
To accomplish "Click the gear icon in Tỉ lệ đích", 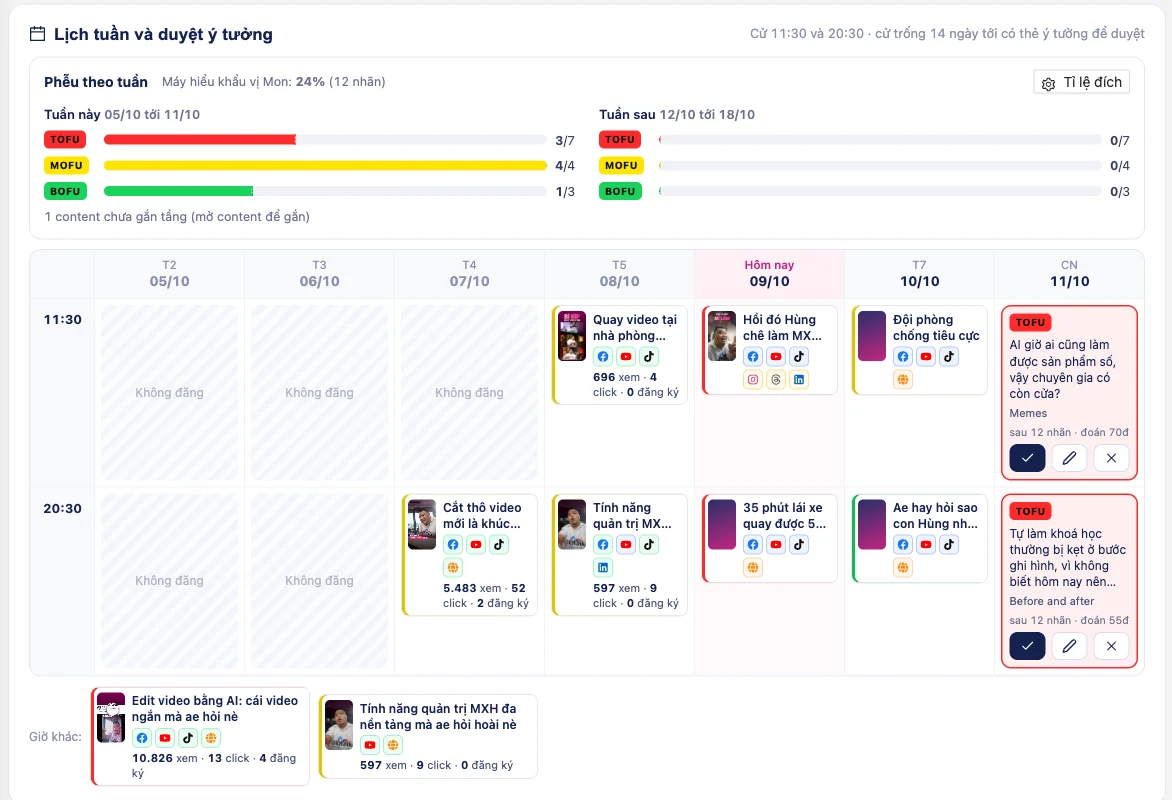I will (x=1049, y=83).
